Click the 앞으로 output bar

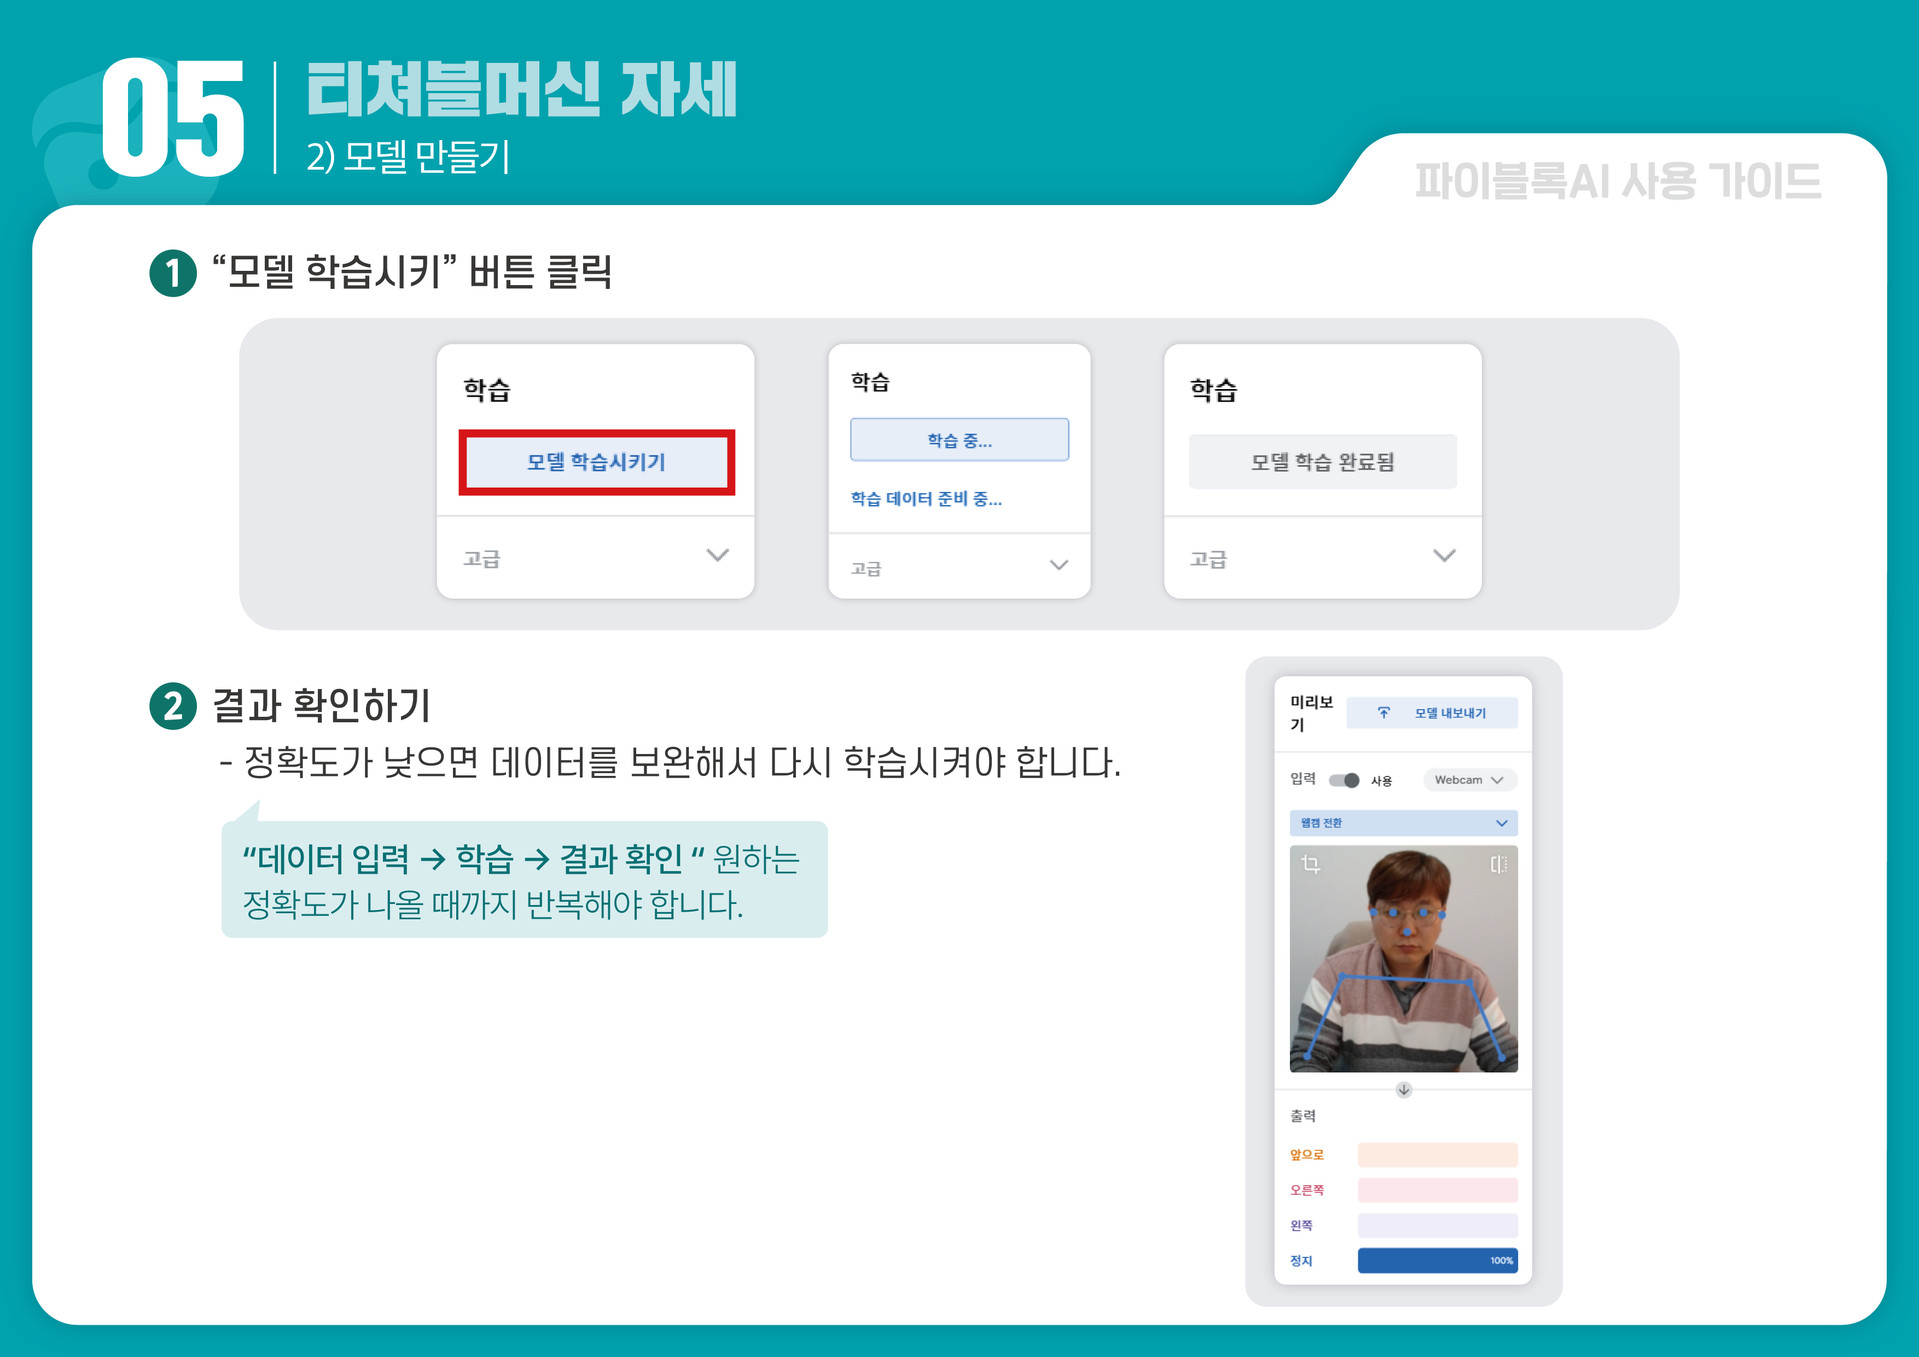point(1437,1155)
